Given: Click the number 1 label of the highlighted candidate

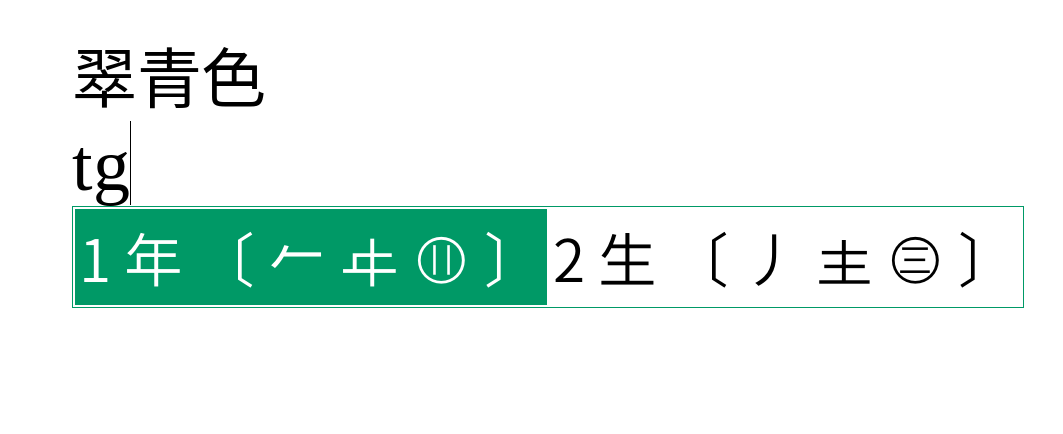Looking at the screenshot, I should point(95,260).
